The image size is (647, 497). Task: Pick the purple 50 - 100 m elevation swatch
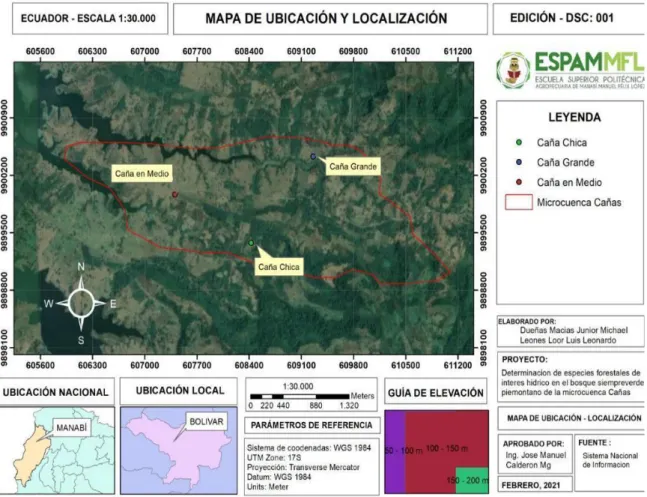pos(395,452)
